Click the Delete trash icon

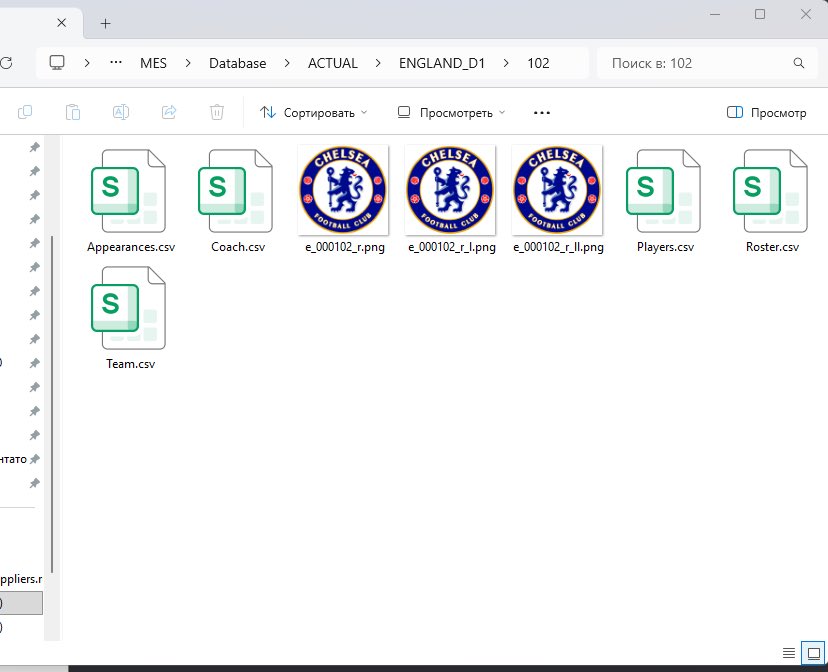[x=217, y=112]
